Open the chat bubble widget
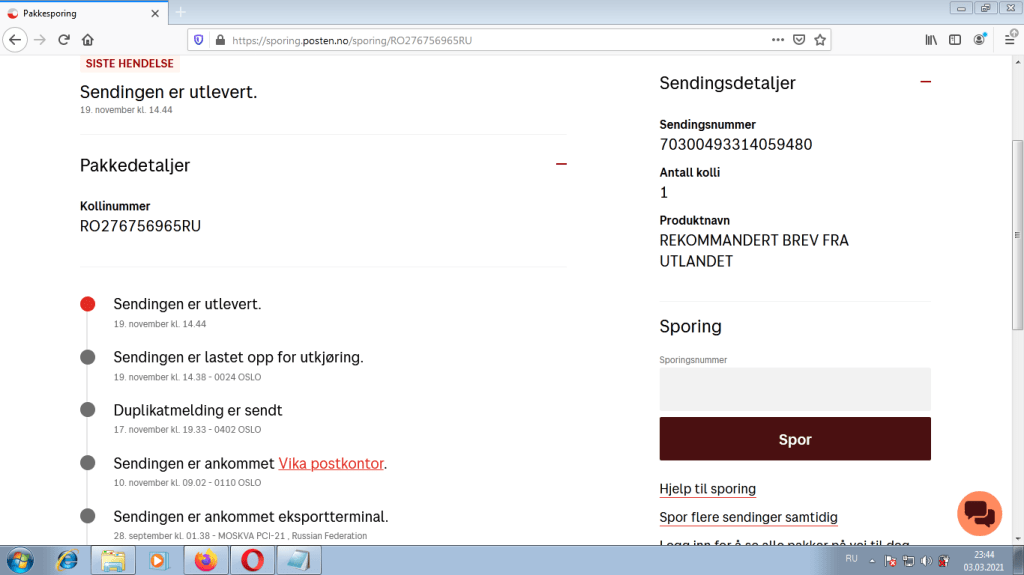This screenshot has height=575, width=1024. 979,513
